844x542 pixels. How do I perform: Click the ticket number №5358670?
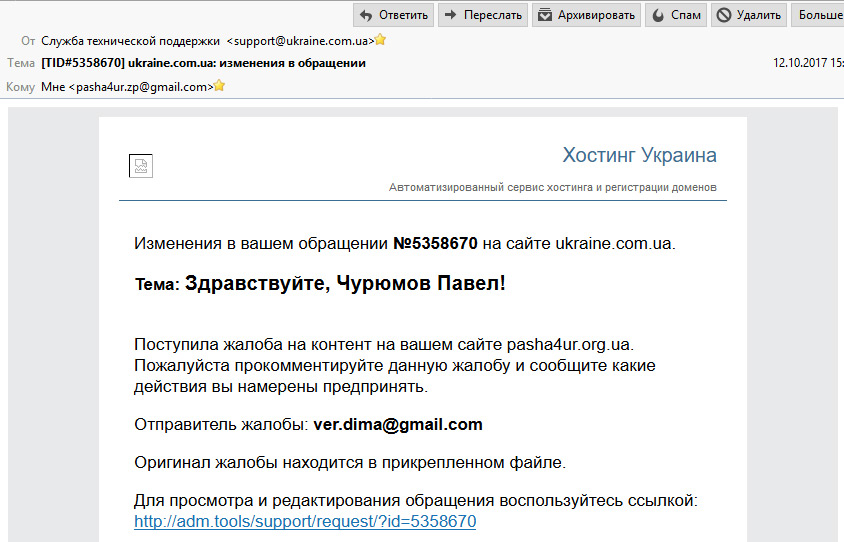click(x=435, y=243)
